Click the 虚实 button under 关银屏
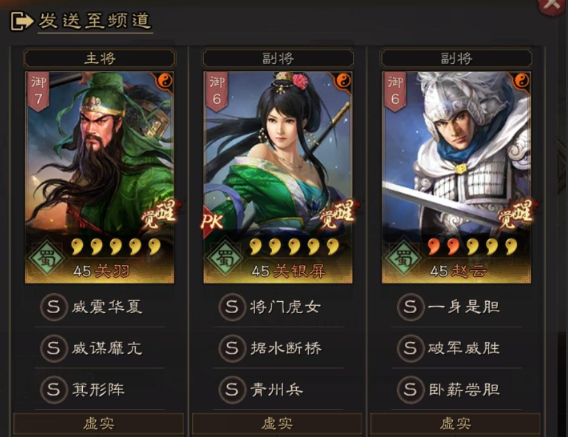The image size is (568, 437). (x=277, y=423)
